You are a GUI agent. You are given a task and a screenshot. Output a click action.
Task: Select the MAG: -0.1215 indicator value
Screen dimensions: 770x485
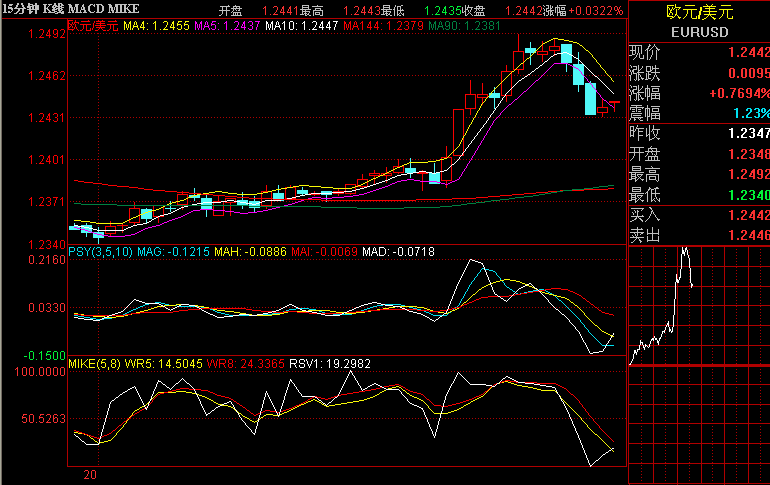coord(173,252)
